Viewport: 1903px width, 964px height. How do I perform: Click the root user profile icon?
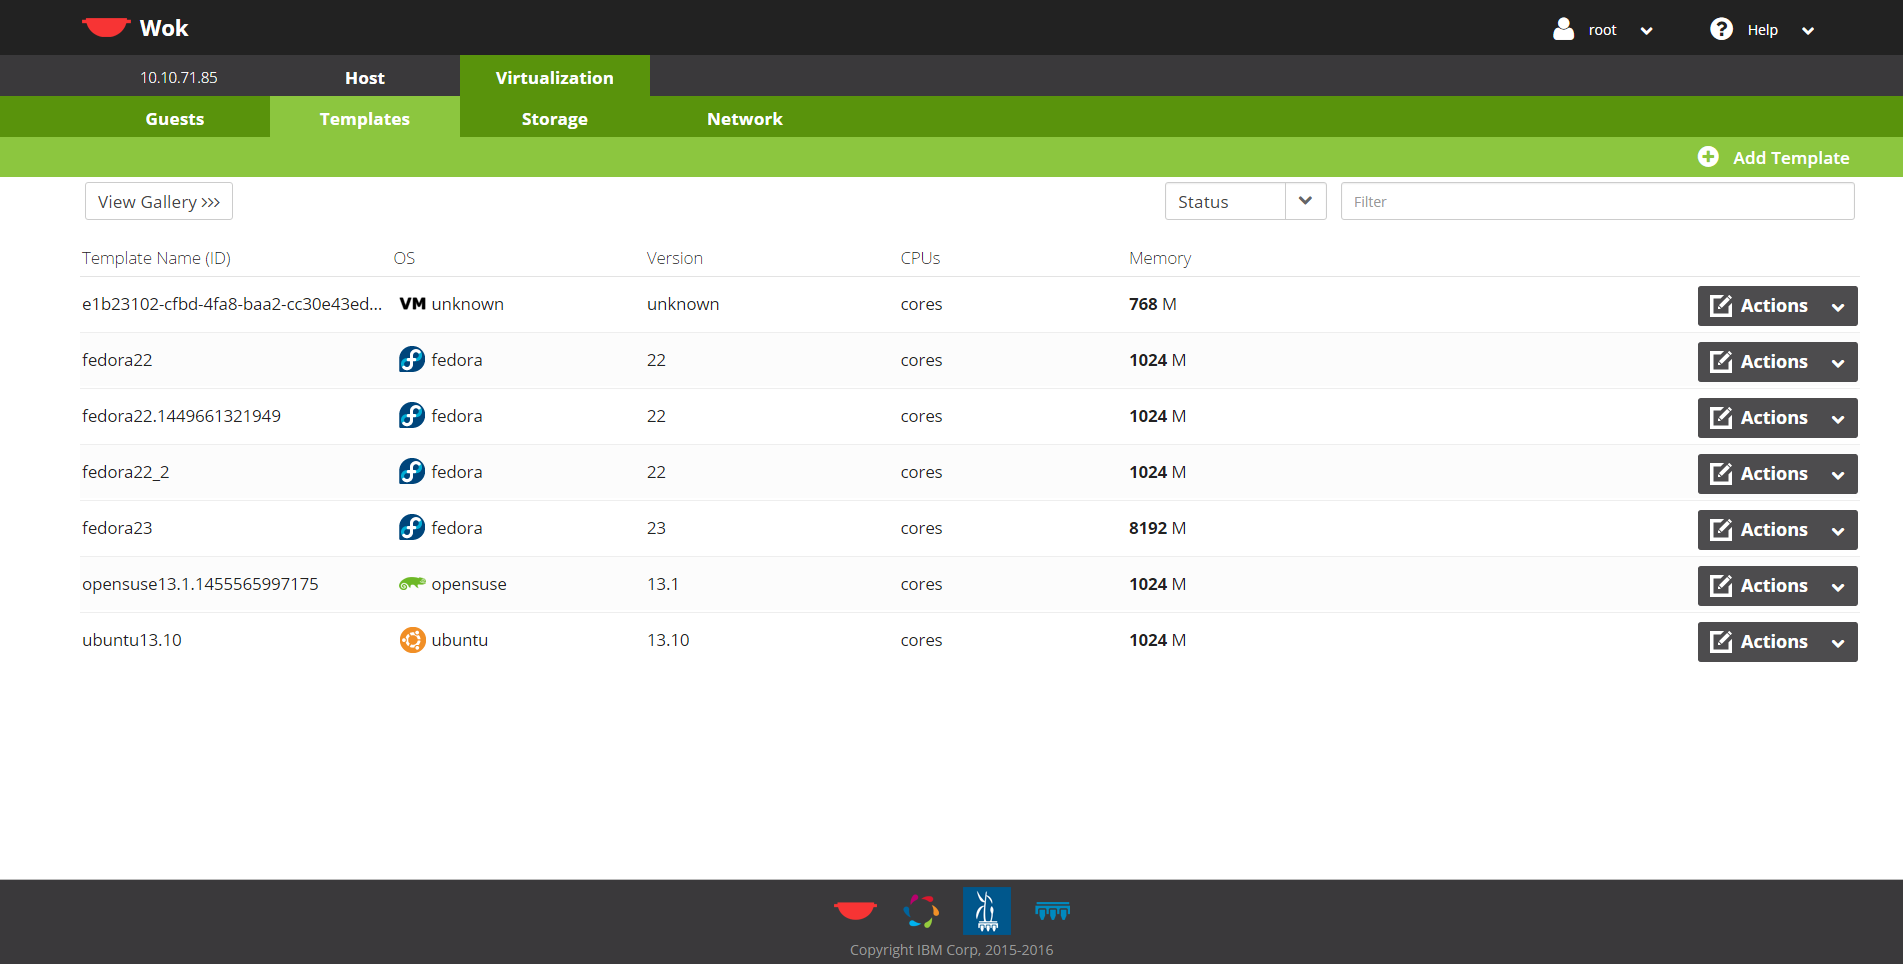coord(1563,29)
